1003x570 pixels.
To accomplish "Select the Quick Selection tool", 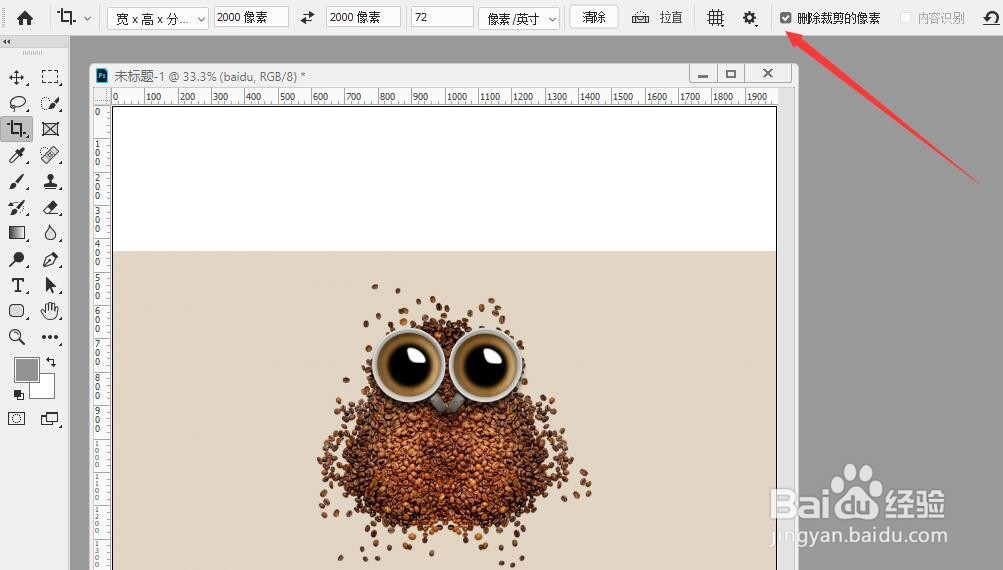I will [50, 103].
